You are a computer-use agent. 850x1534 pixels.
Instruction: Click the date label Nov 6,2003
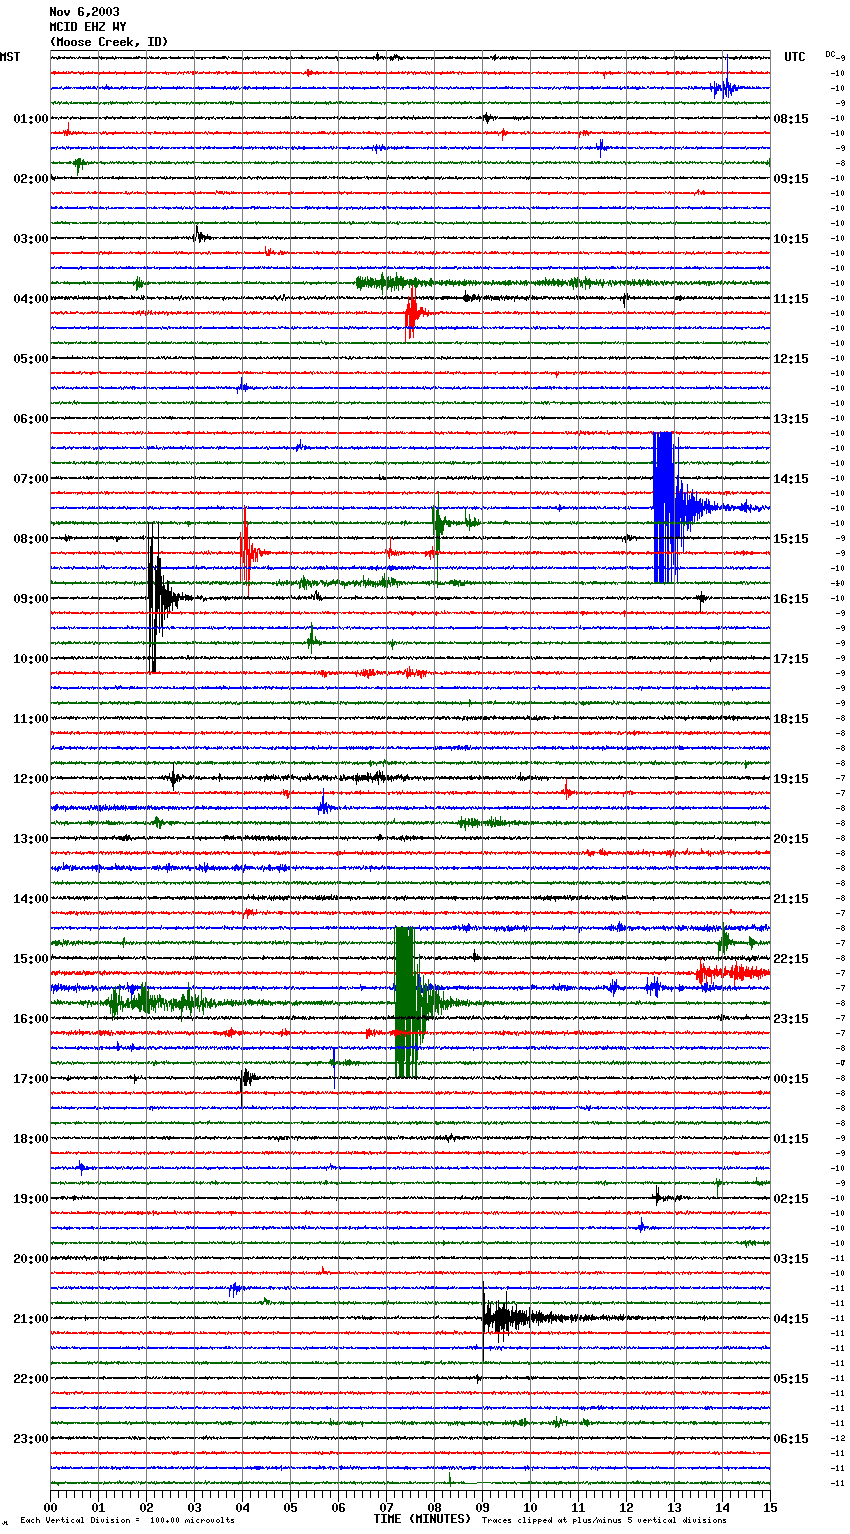click(84, 12)
